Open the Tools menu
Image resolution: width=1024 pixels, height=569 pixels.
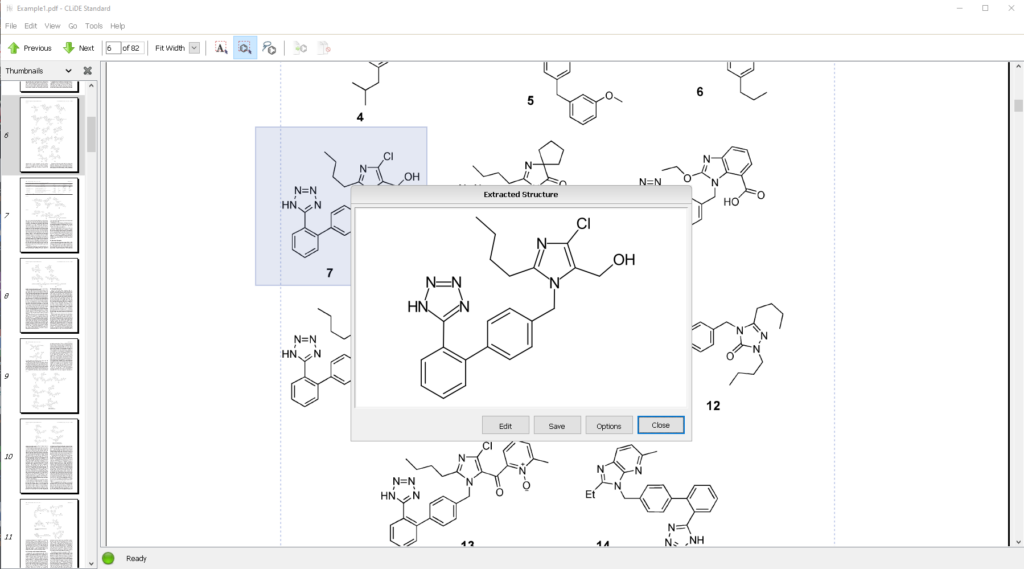(94, 26)
